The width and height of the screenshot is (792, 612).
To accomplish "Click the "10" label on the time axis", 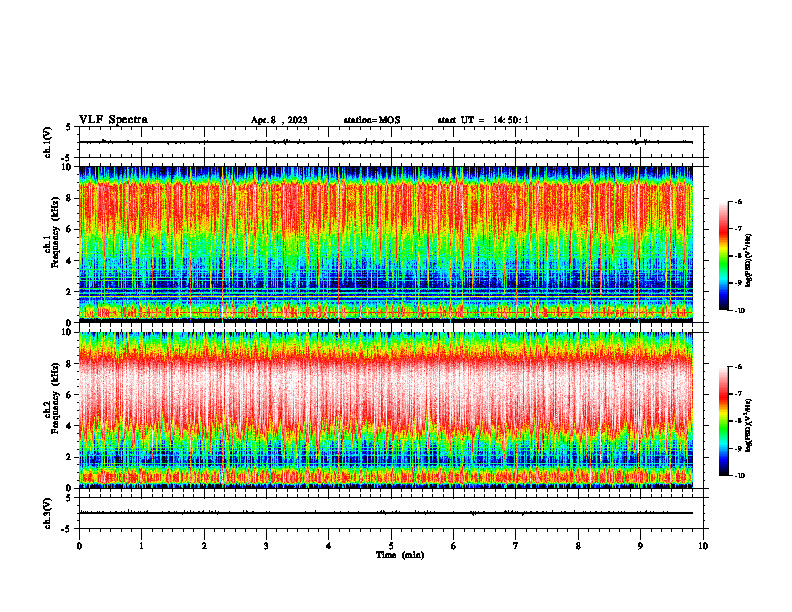I will (703, 546).
